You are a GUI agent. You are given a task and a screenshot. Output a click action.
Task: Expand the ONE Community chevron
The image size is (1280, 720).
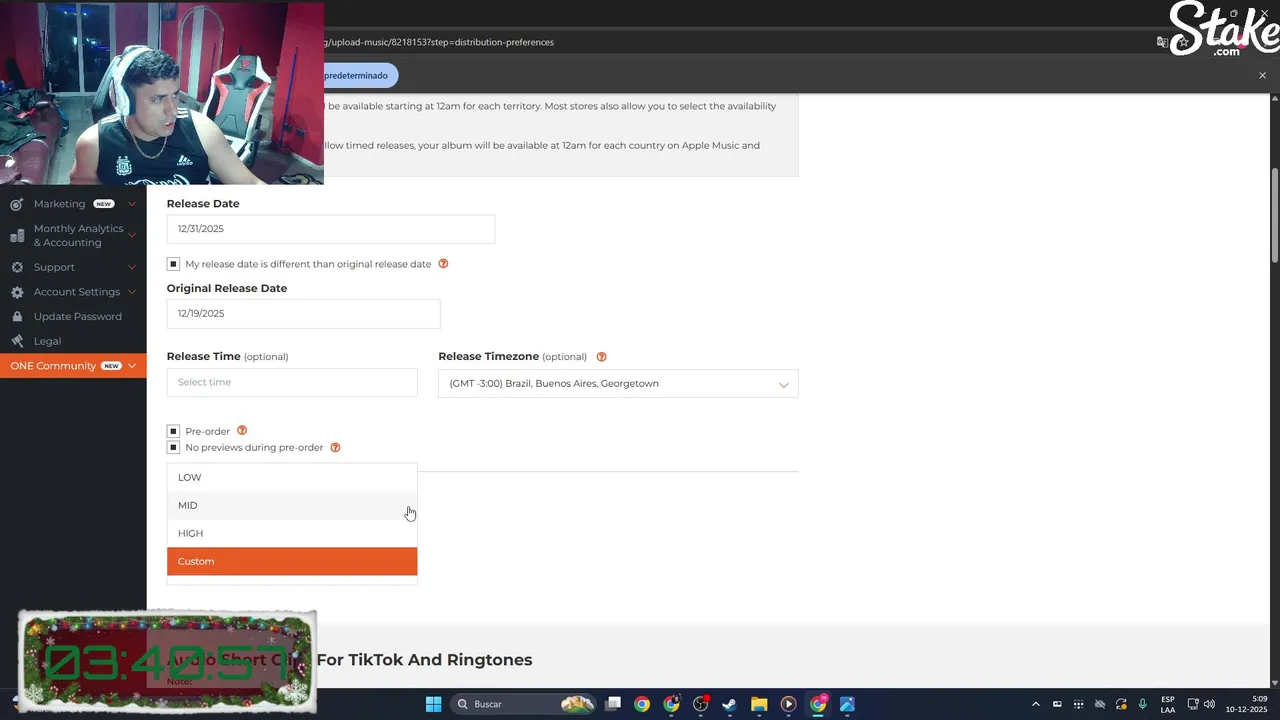coord(132,366)
